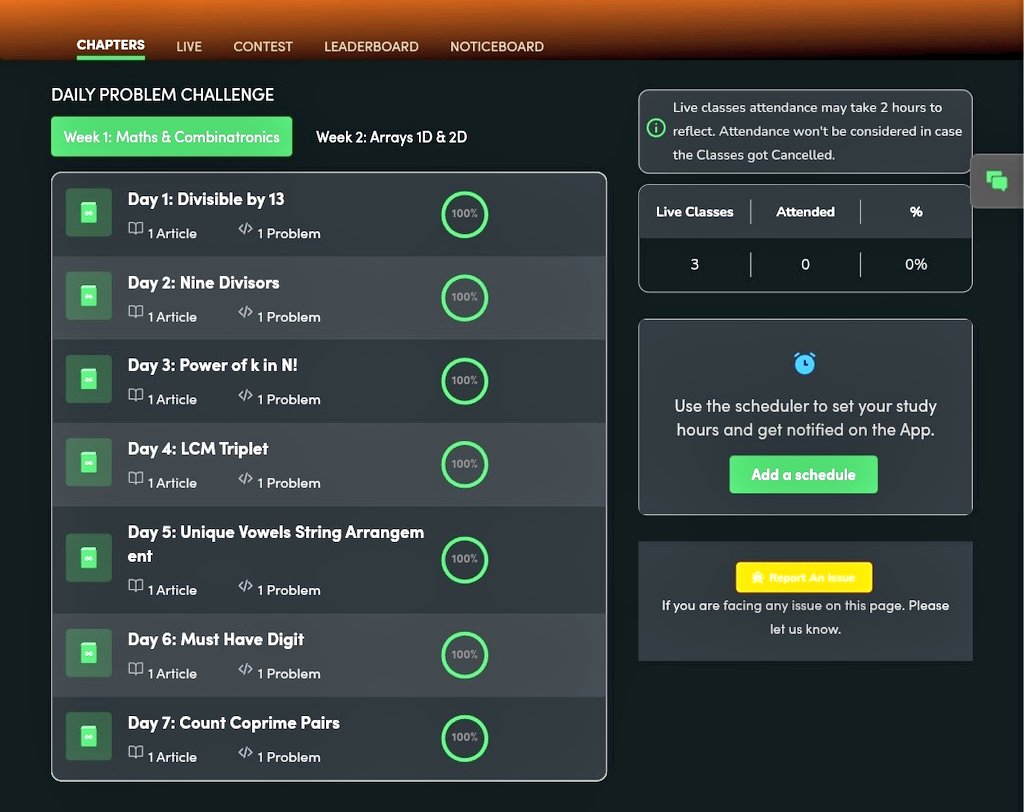Click Day 2 100% progress ring
This screenshot has width=1024, height=812.
point(464,297)
